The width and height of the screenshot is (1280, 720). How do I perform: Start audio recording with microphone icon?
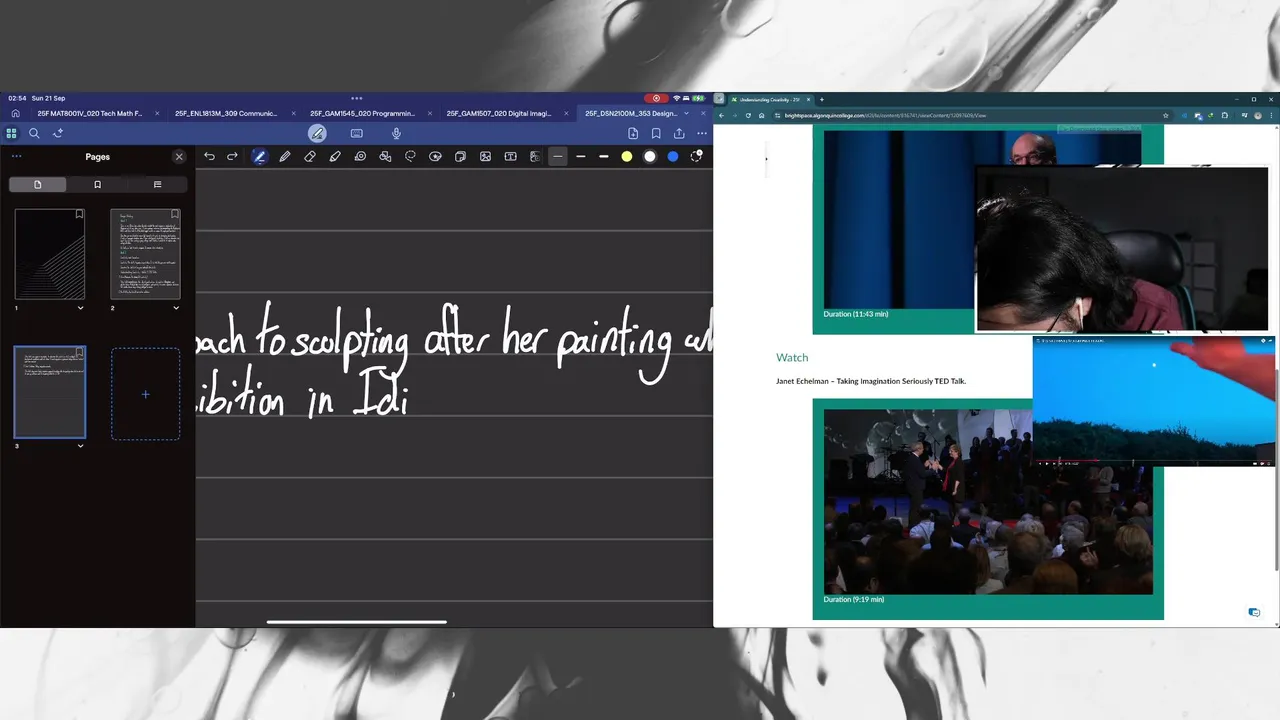point(396,133)
